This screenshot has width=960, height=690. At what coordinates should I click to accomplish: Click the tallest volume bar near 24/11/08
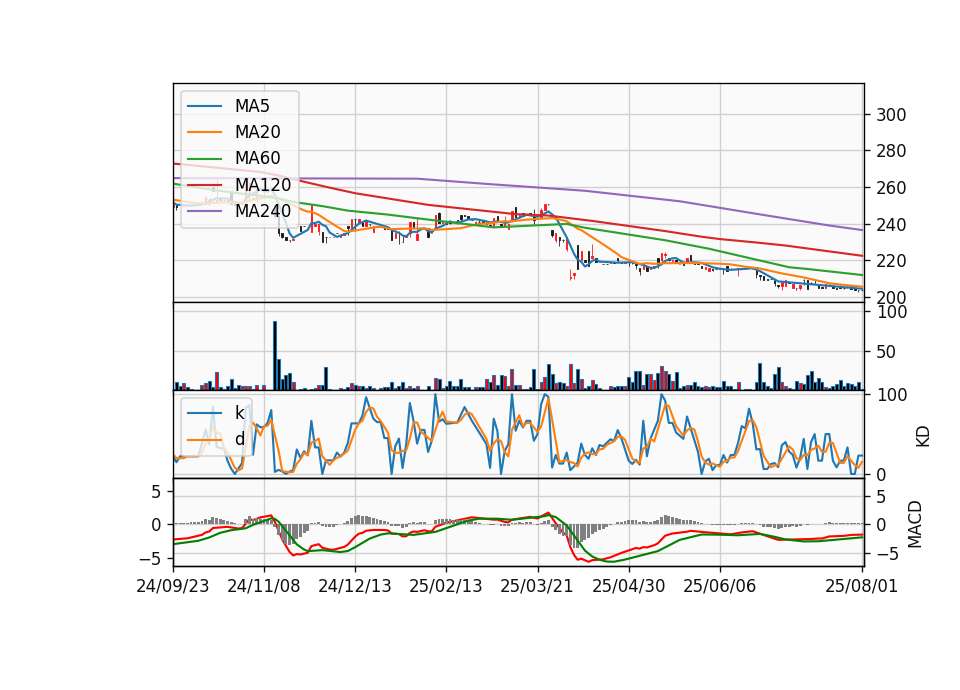tap(275, 356)
